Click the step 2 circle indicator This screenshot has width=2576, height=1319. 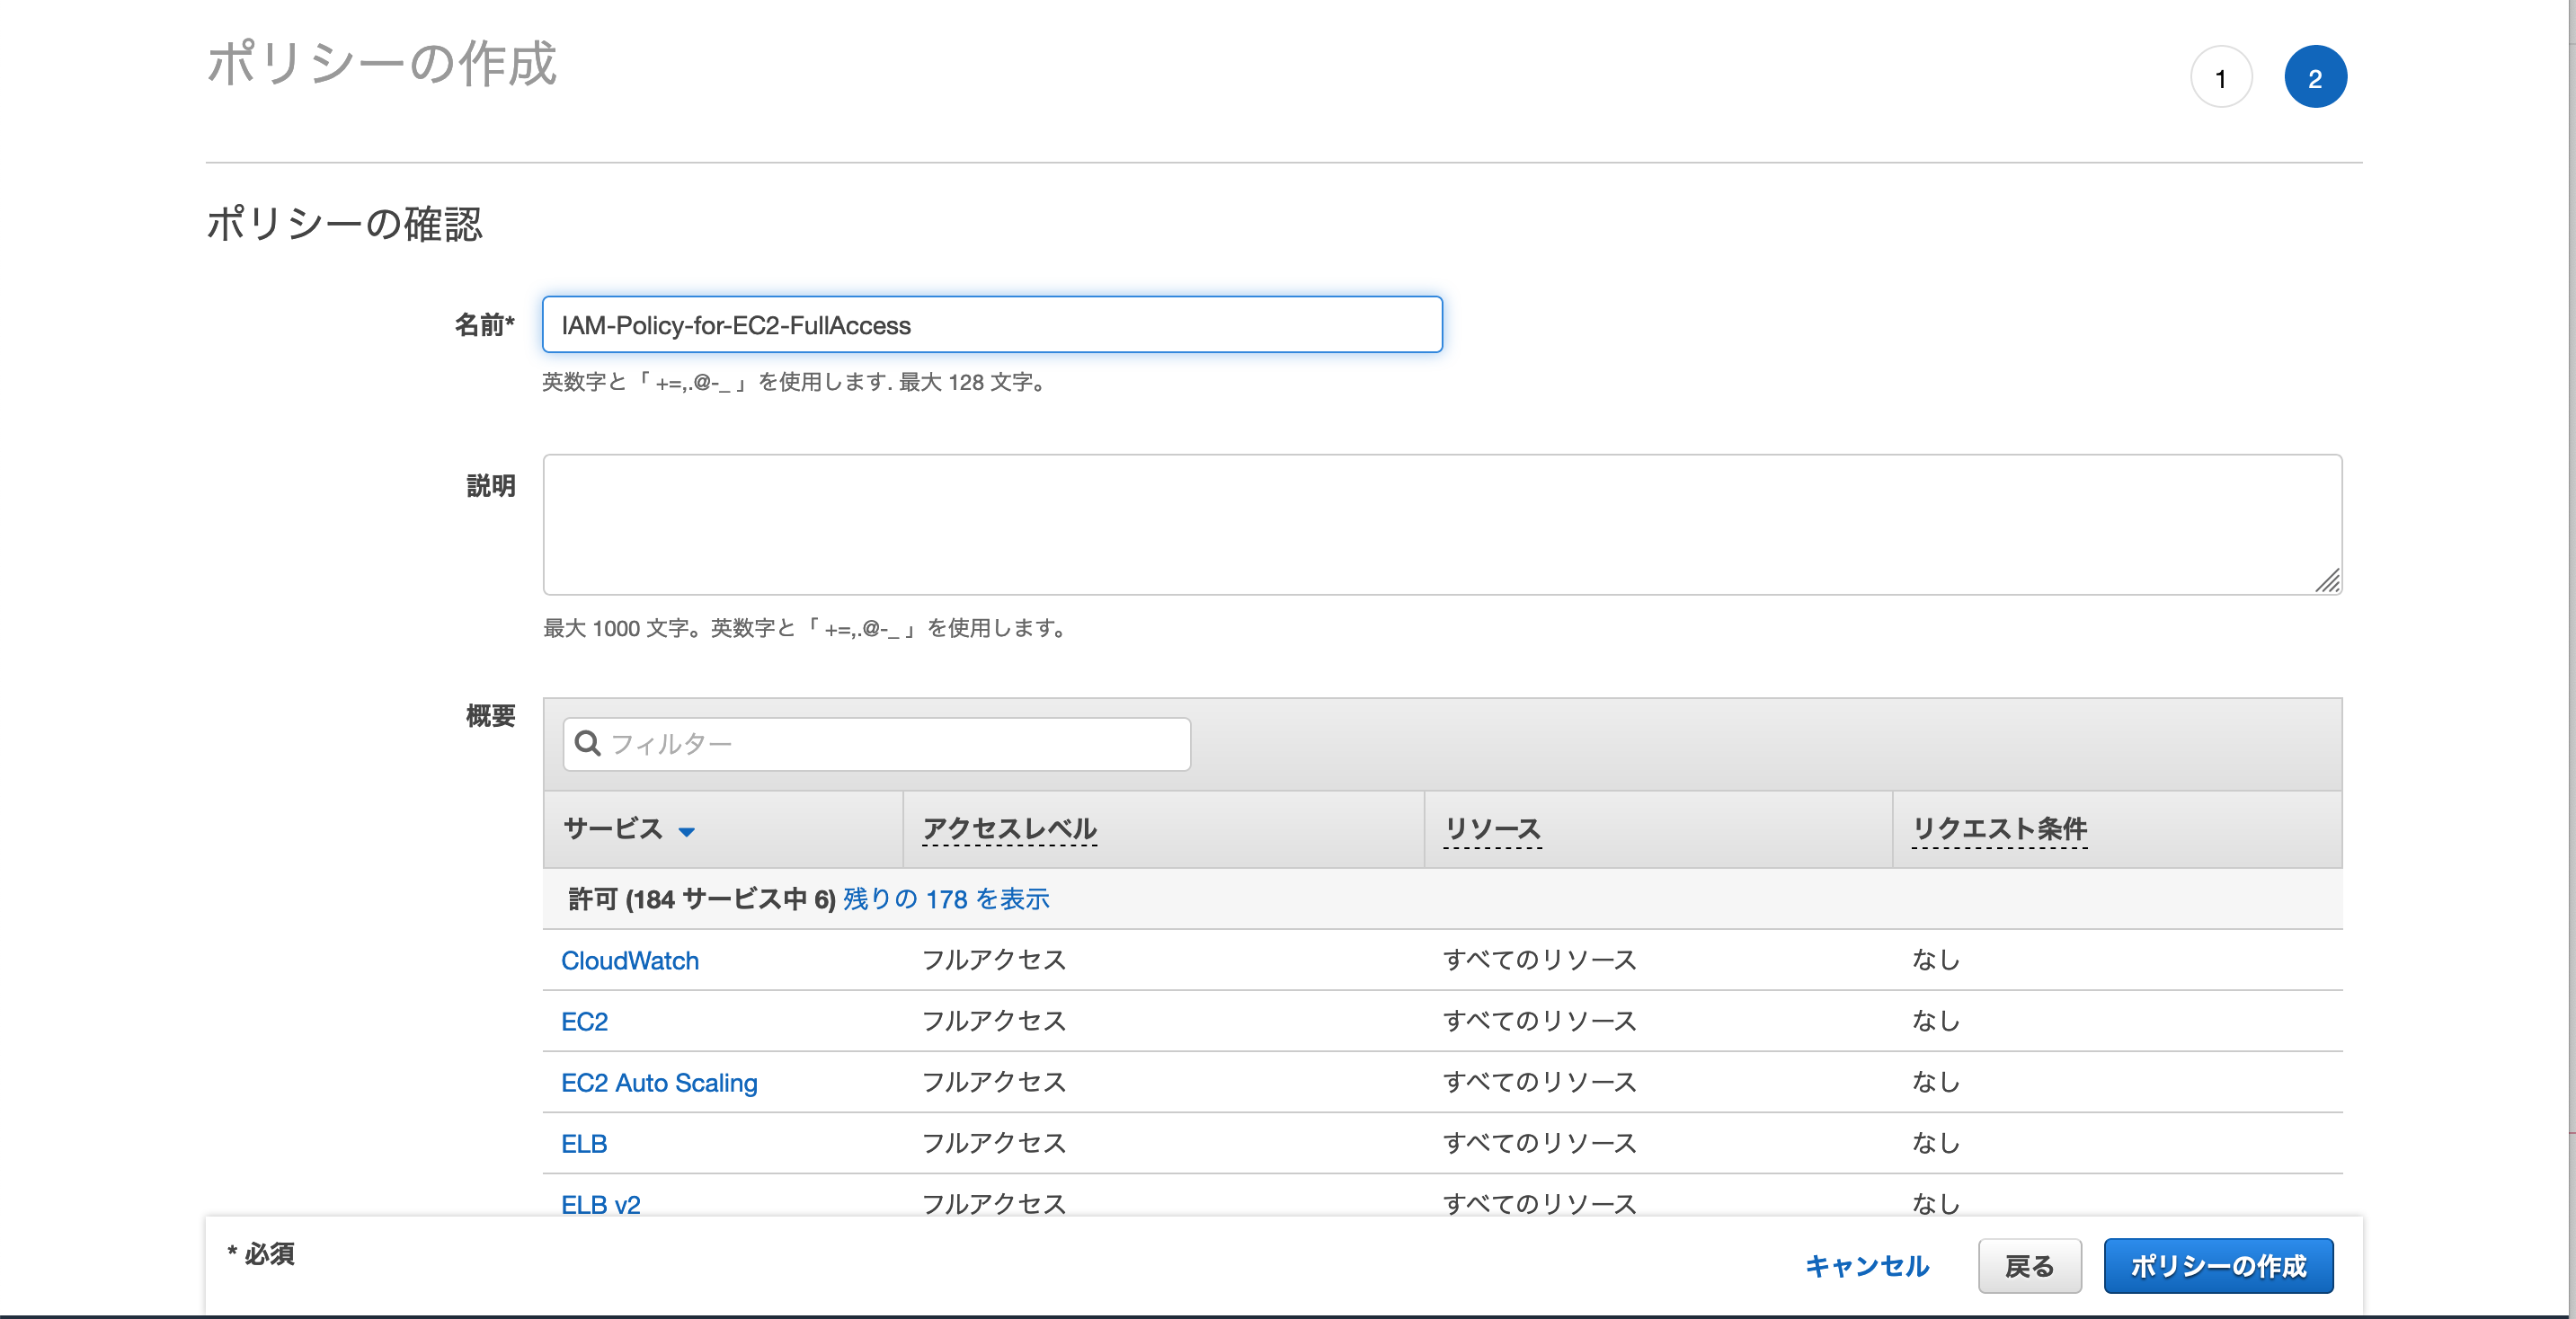(2314, 78)
